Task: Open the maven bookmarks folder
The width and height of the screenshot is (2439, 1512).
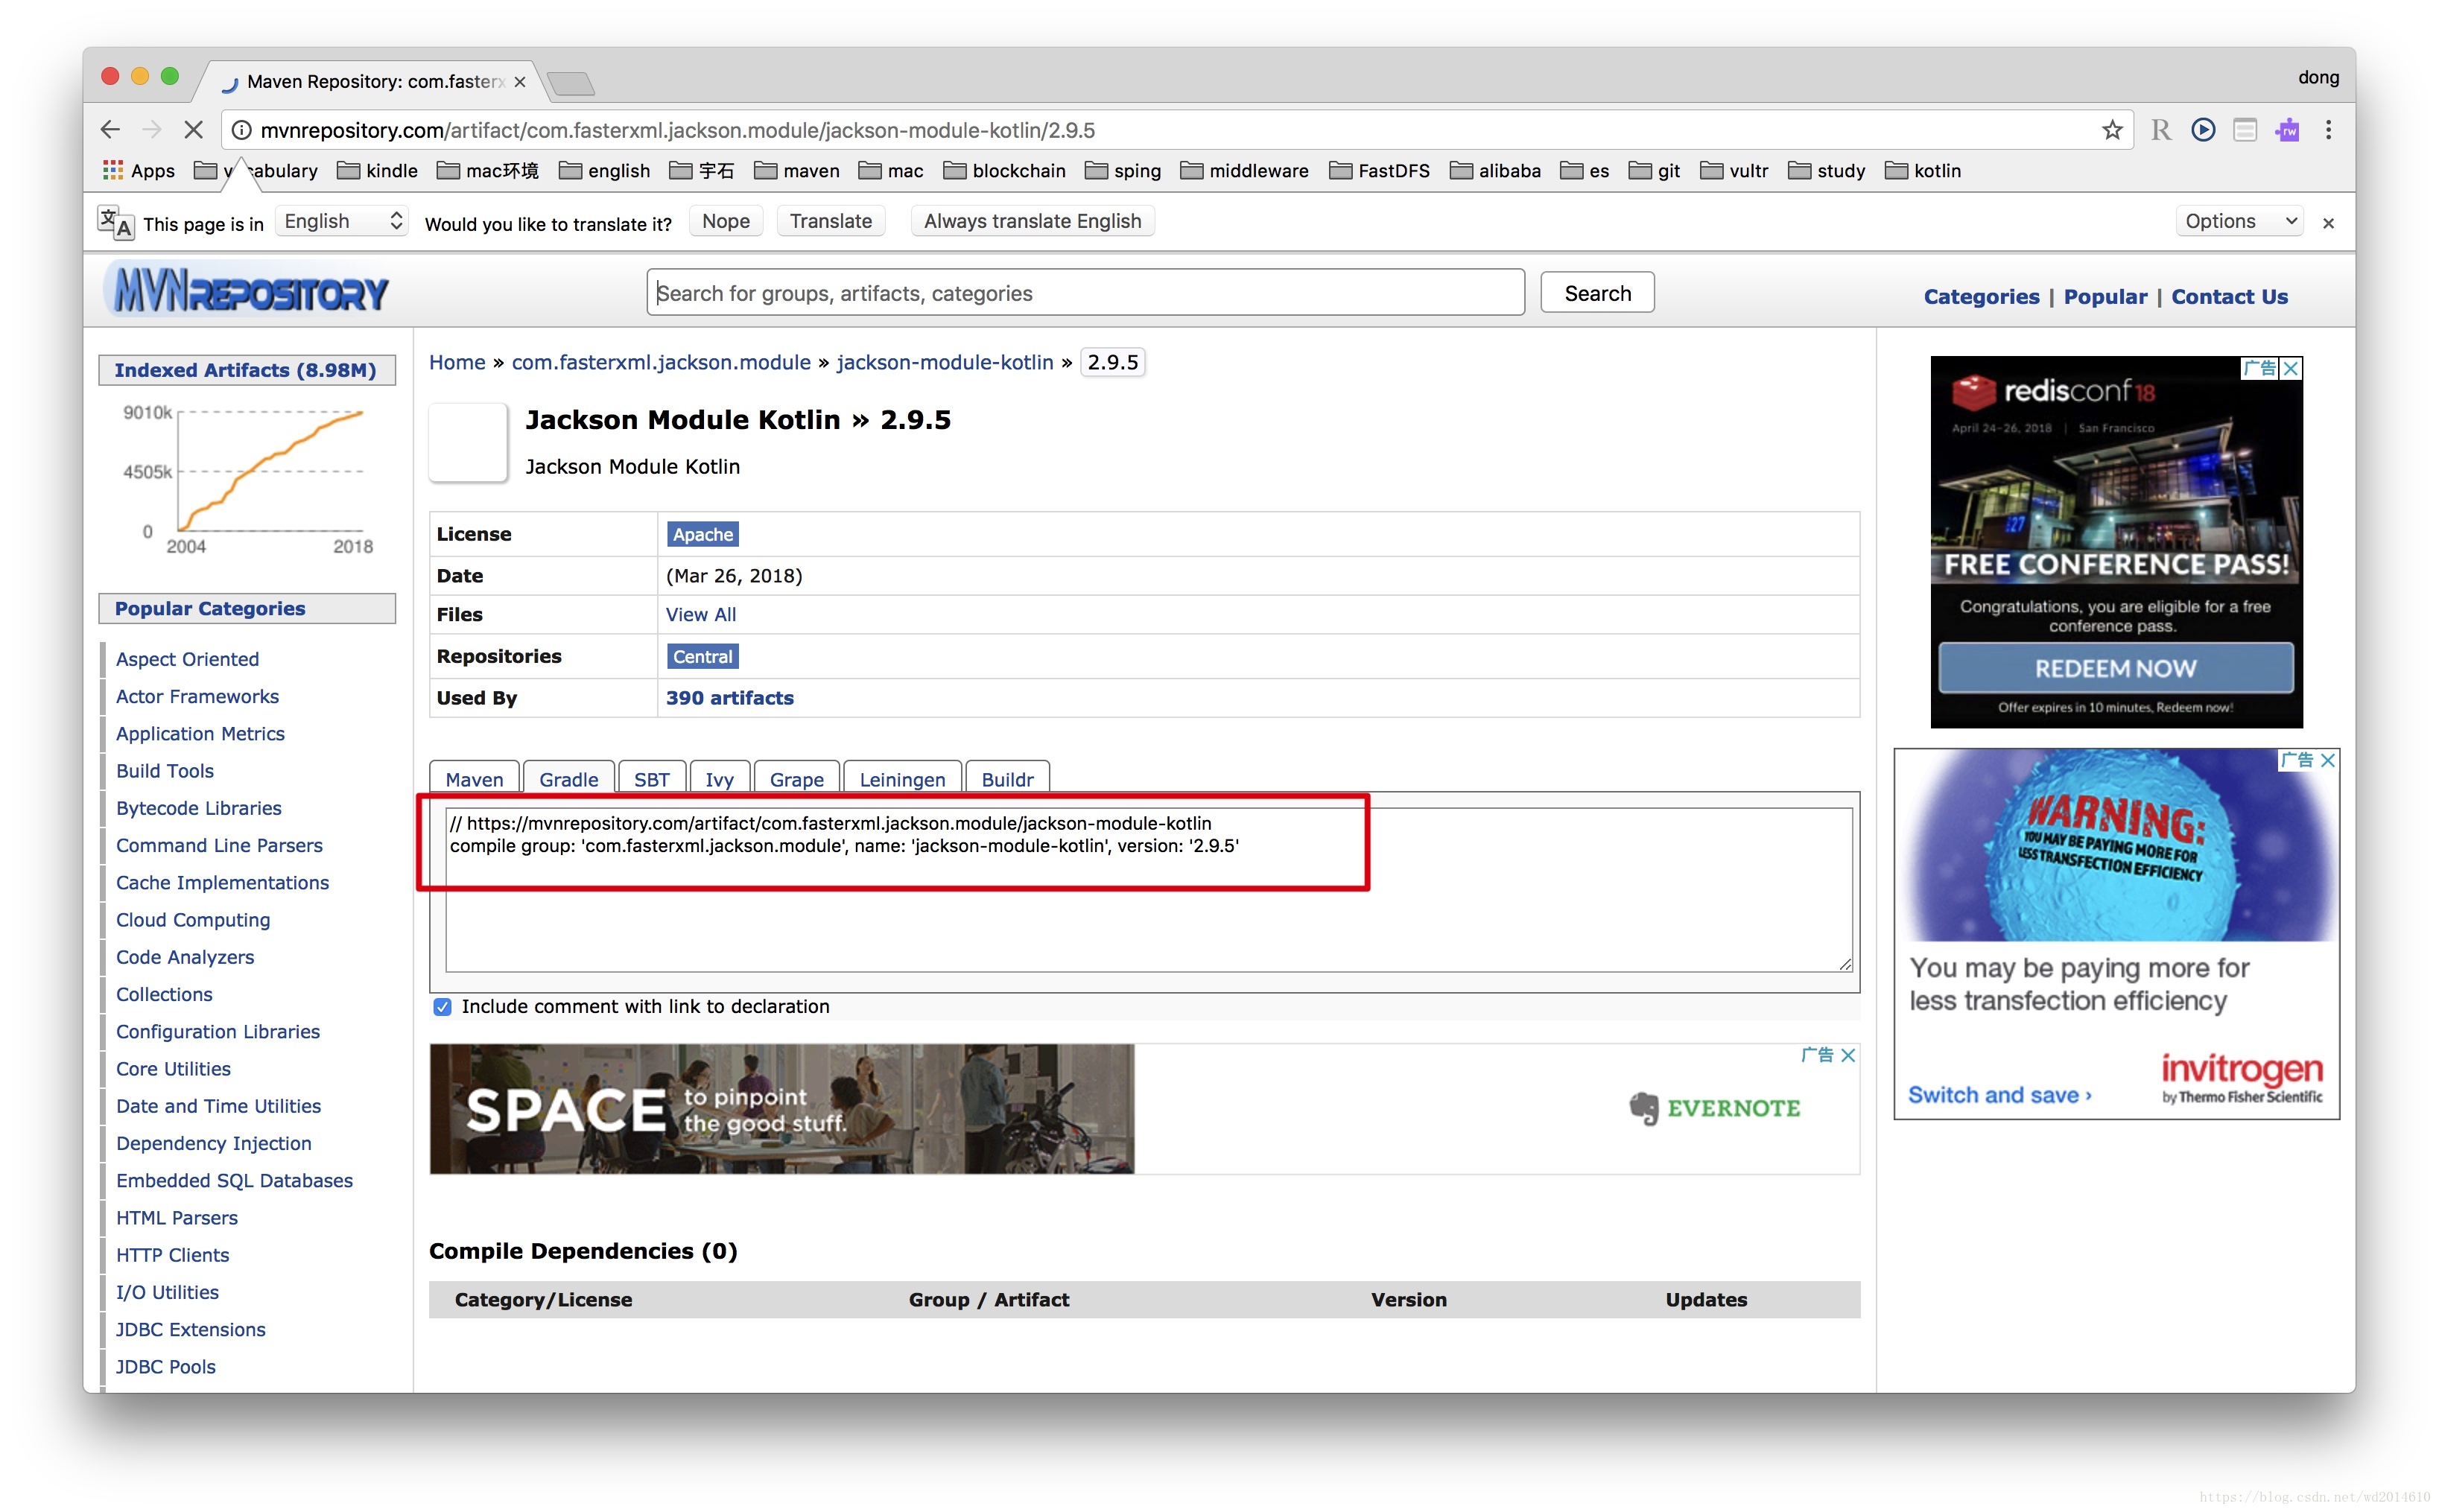Action: [x=796, y=171]
